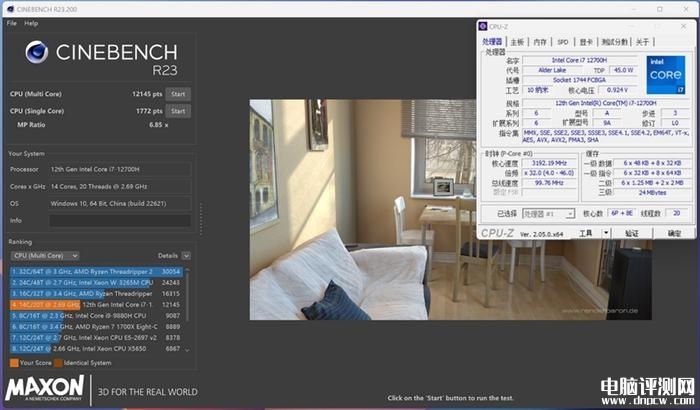Click the CPU-Z 确定 button
The height and width of the screenshot is (410, 700).
tap(675, 233)
